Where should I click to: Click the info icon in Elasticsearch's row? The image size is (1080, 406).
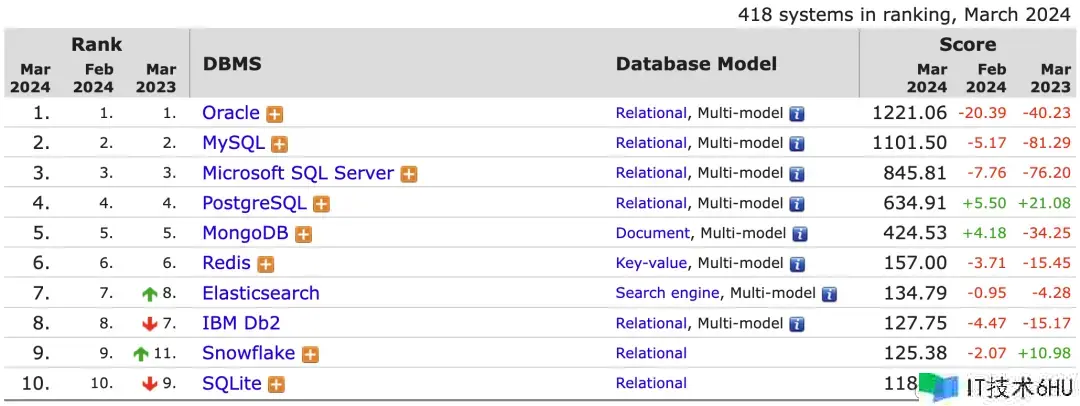(x=829, y=294)
